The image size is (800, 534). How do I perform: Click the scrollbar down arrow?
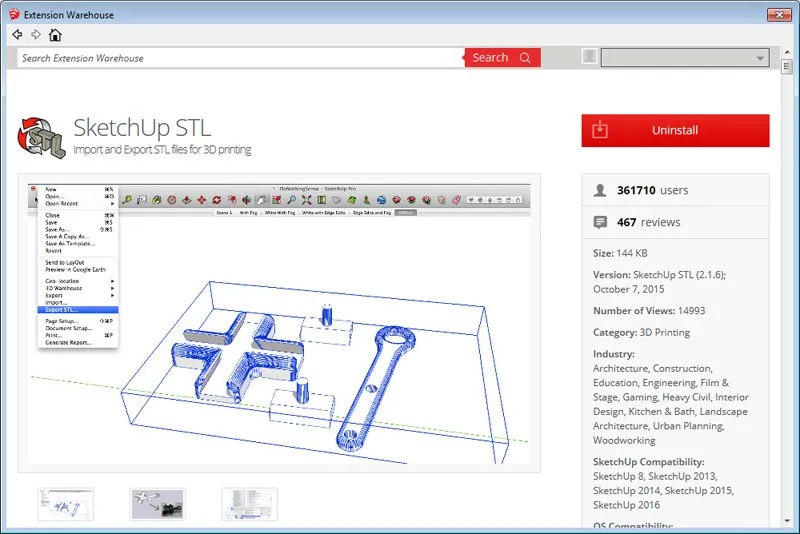point(787,521)
